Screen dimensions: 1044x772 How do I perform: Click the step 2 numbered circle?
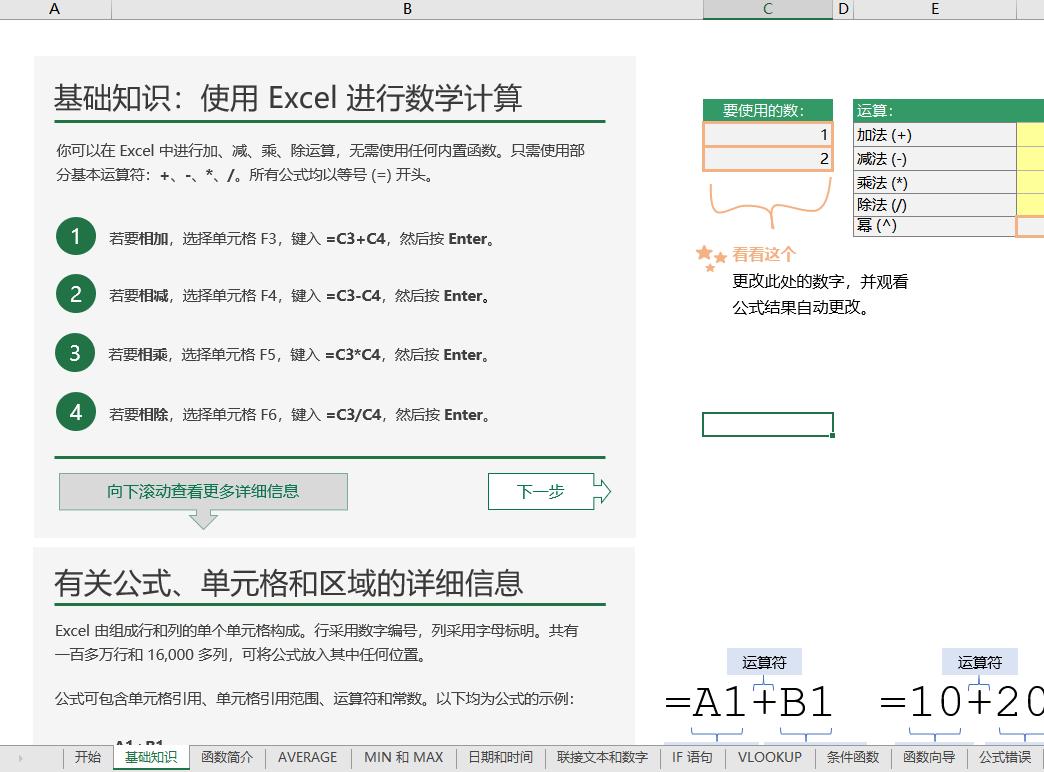[75, 294]
